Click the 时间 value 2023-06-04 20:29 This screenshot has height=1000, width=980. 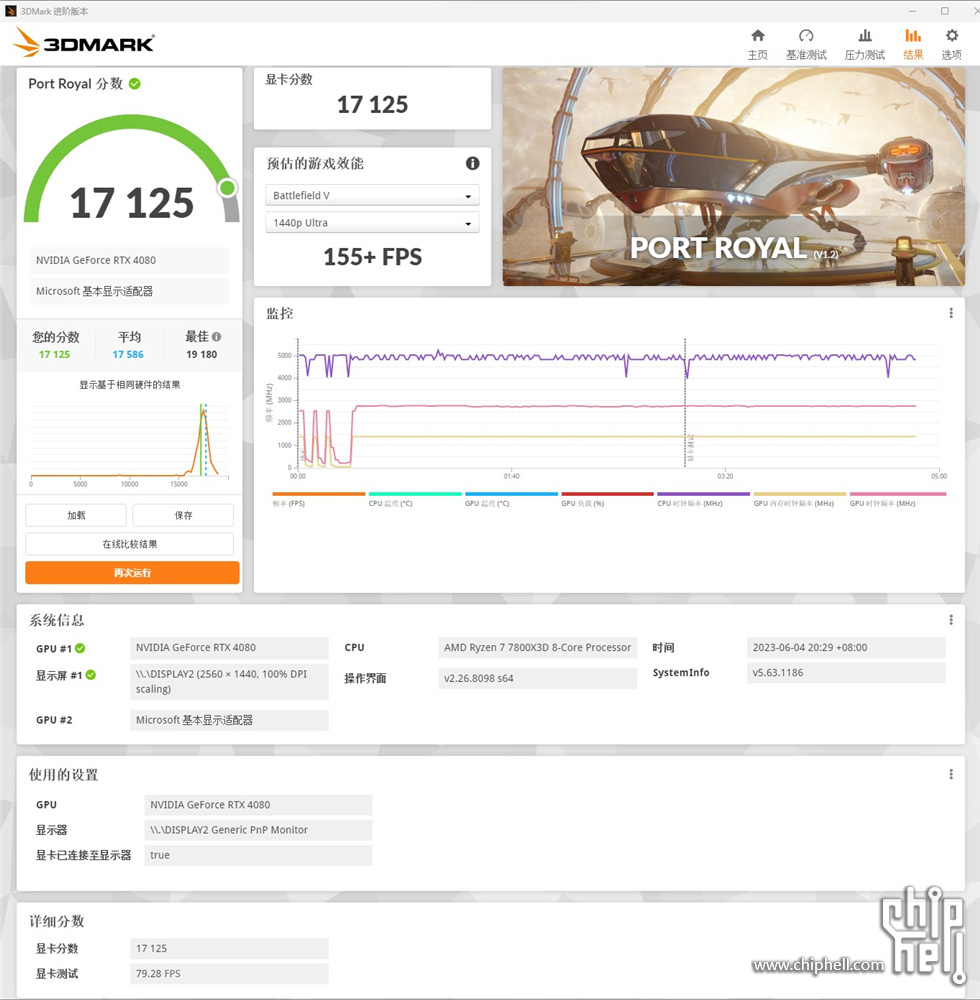point(845,647)
